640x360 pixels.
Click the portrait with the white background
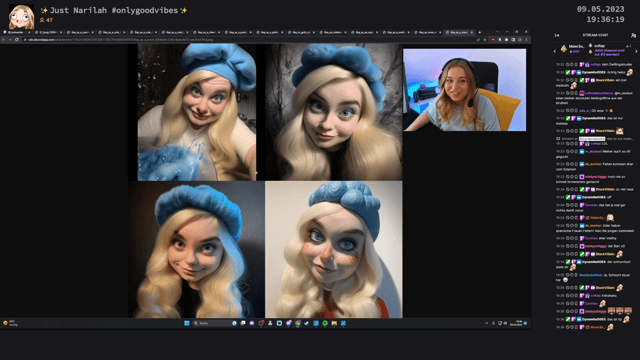pos(333,249)
